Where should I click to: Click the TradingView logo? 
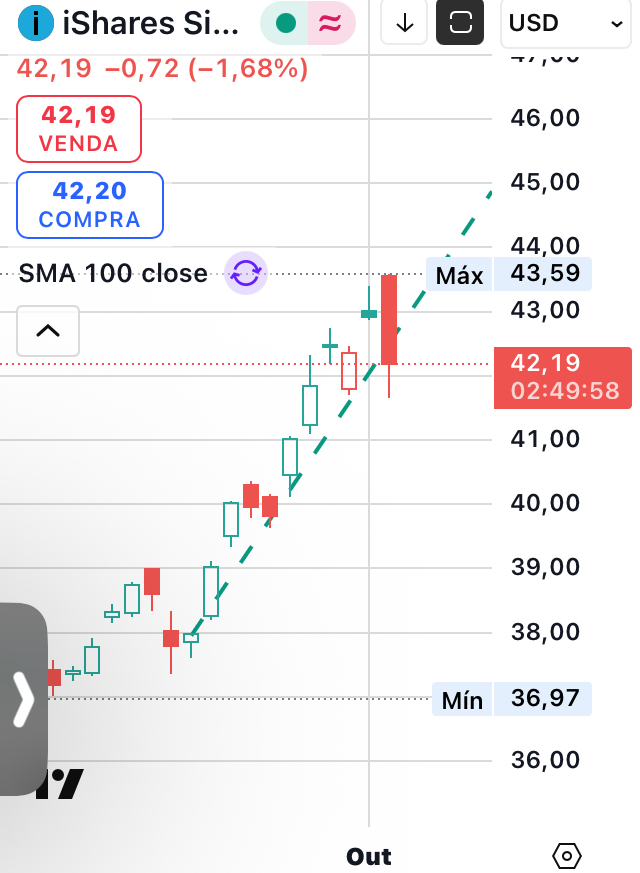(x=62, y=784)
